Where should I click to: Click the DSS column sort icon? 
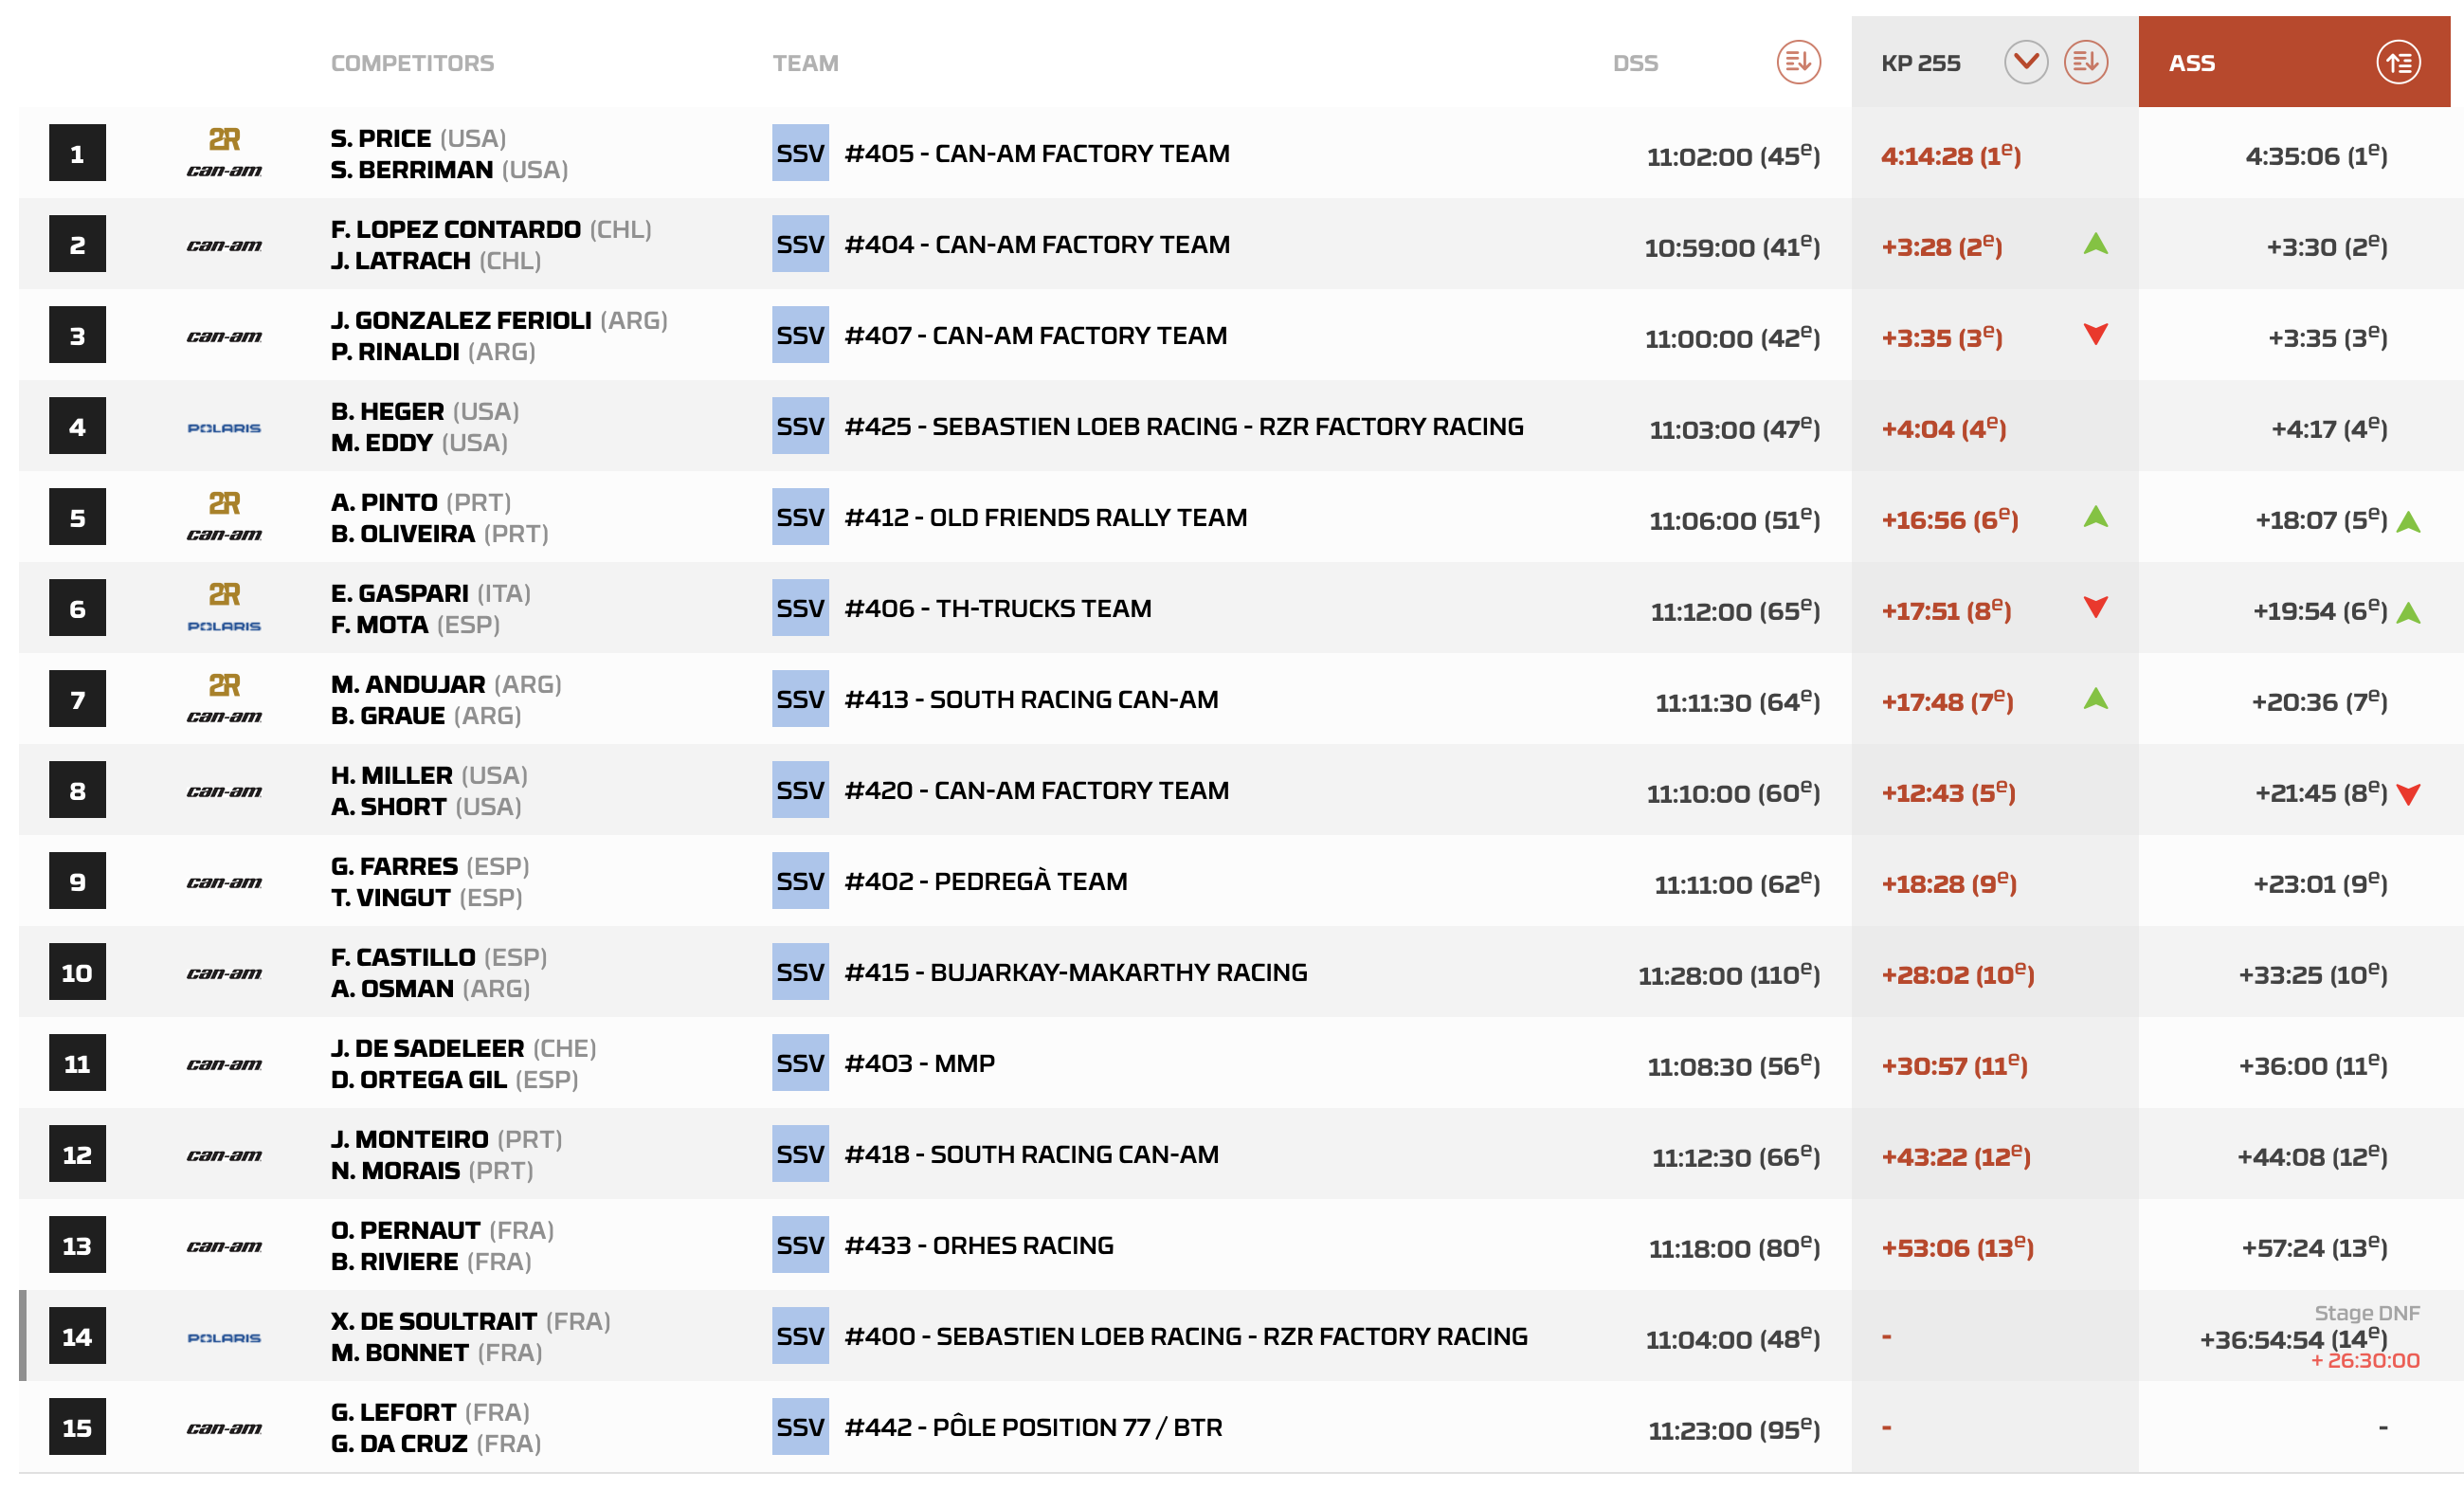(x=1797, y=63)
